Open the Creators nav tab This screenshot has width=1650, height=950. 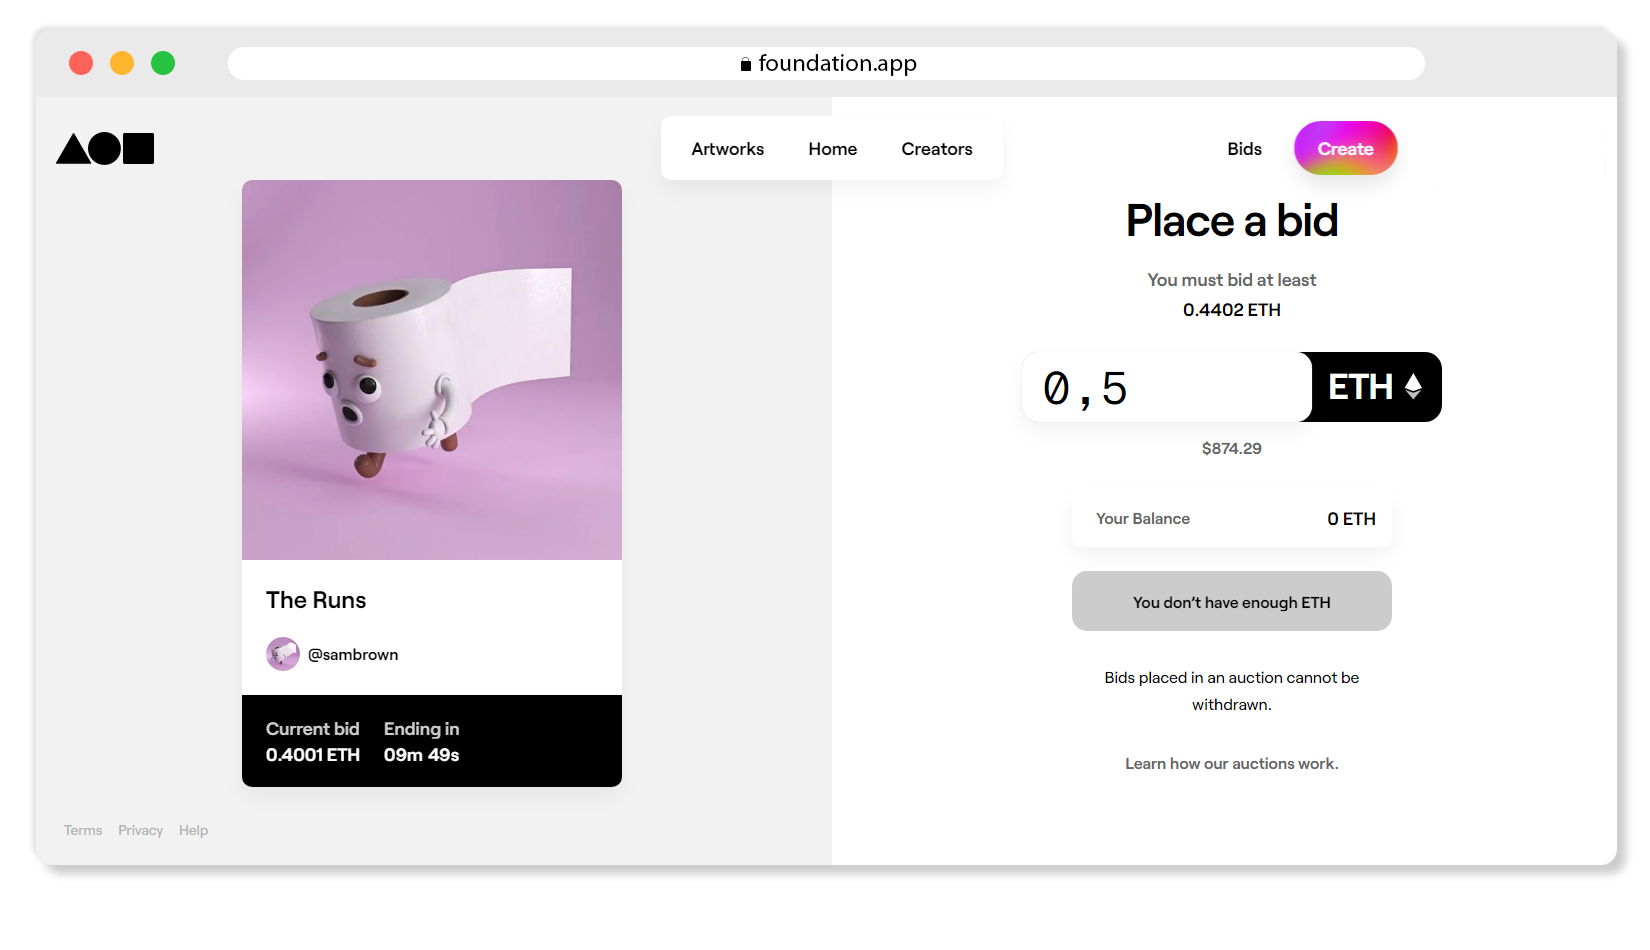(x=936, y=149)
